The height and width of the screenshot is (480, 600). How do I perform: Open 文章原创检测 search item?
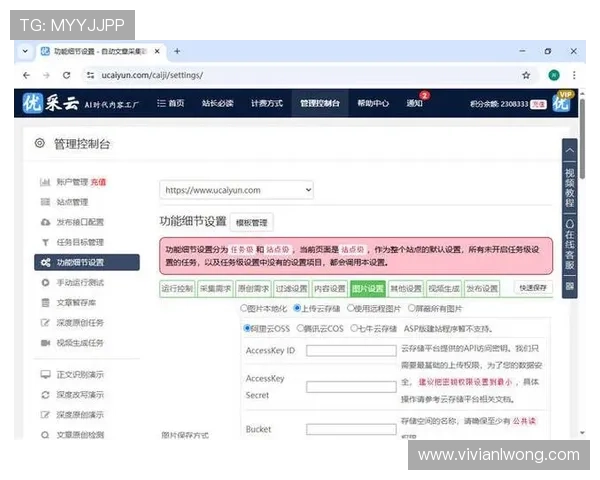72,435
